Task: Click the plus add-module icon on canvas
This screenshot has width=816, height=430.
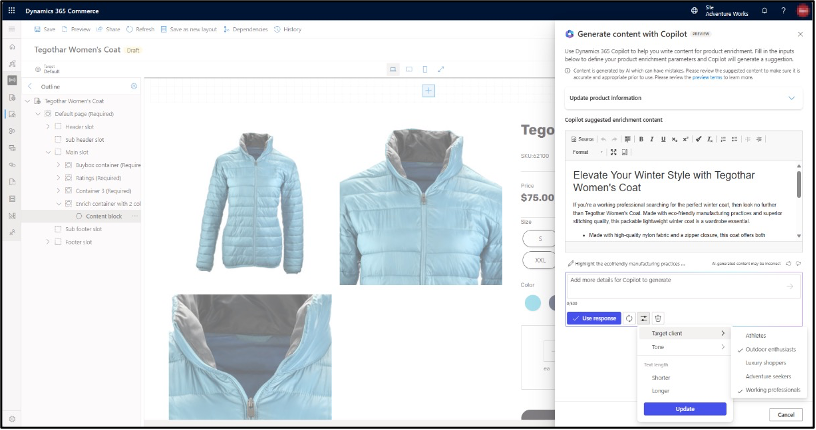Action: tap(428, 91)
